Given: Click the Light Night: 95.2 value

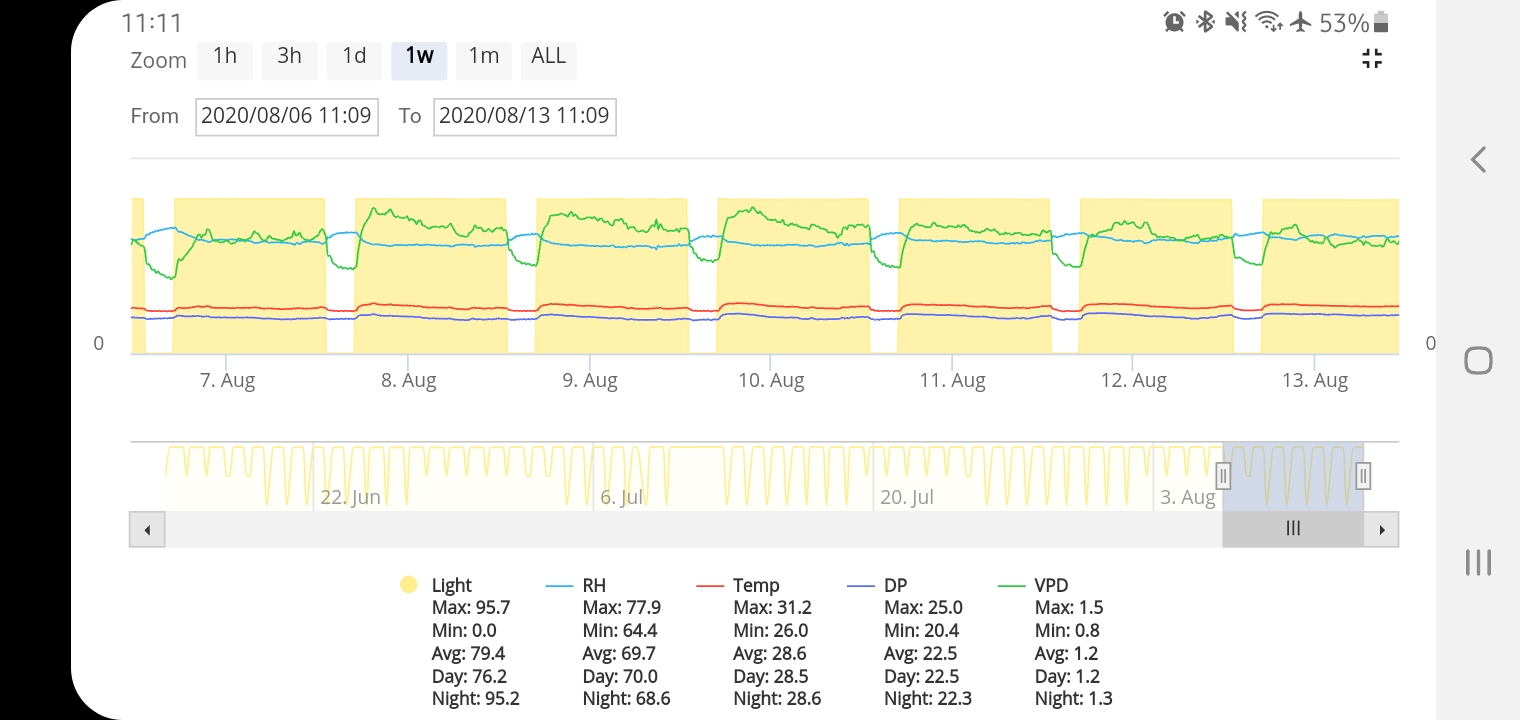Looking at the screenshot, I should point(476,699).
